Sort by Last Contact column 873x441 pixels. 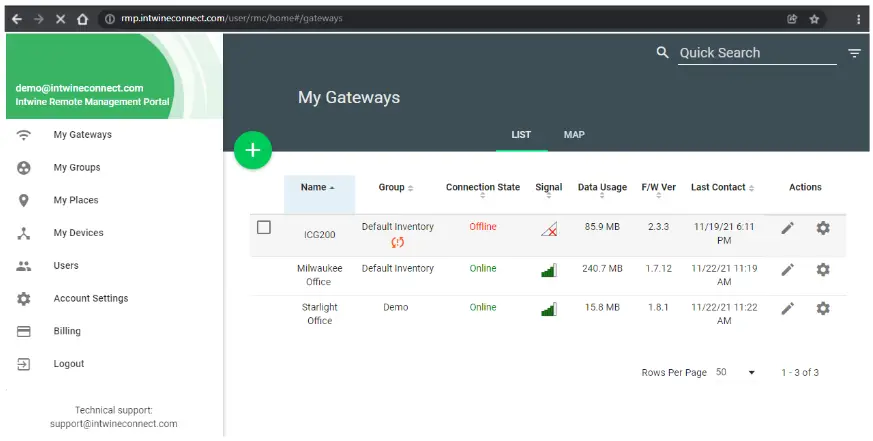pos(722,188)
